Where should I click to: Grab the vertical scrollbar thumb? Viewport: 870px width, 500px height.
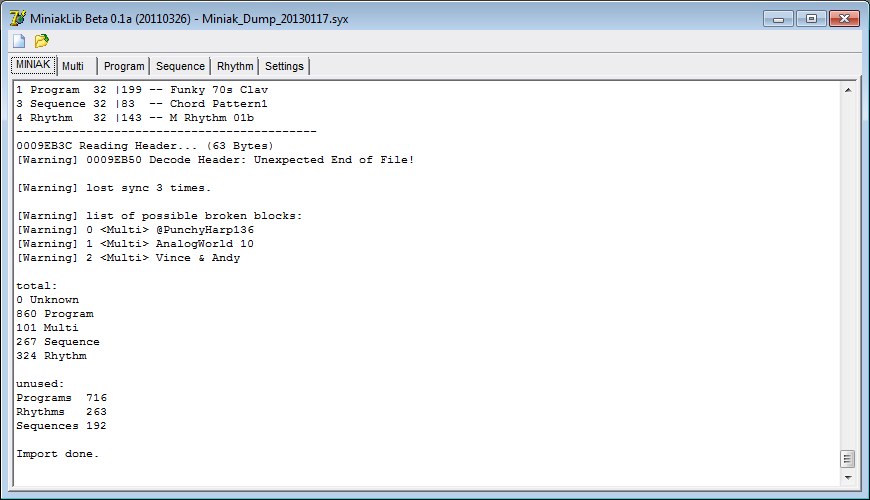click(x=848, y=459)
